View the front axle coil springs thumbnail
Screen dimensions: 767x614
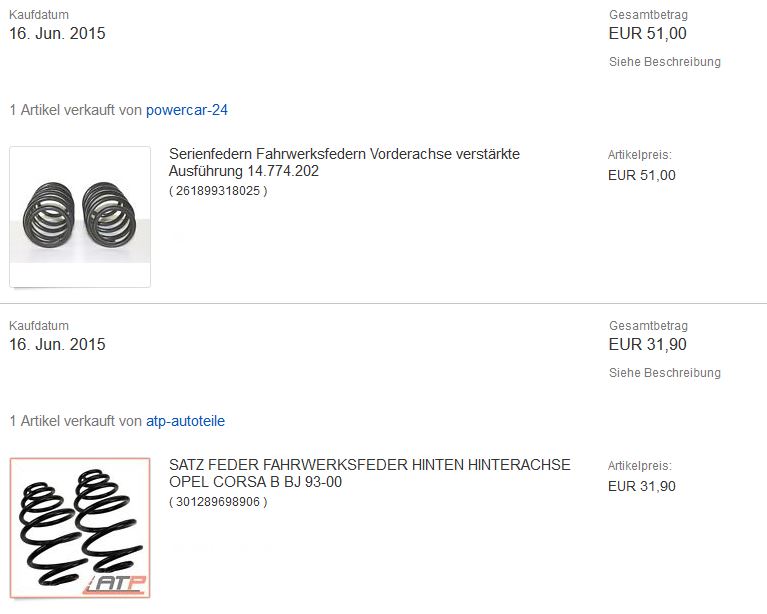coord(80,217)
